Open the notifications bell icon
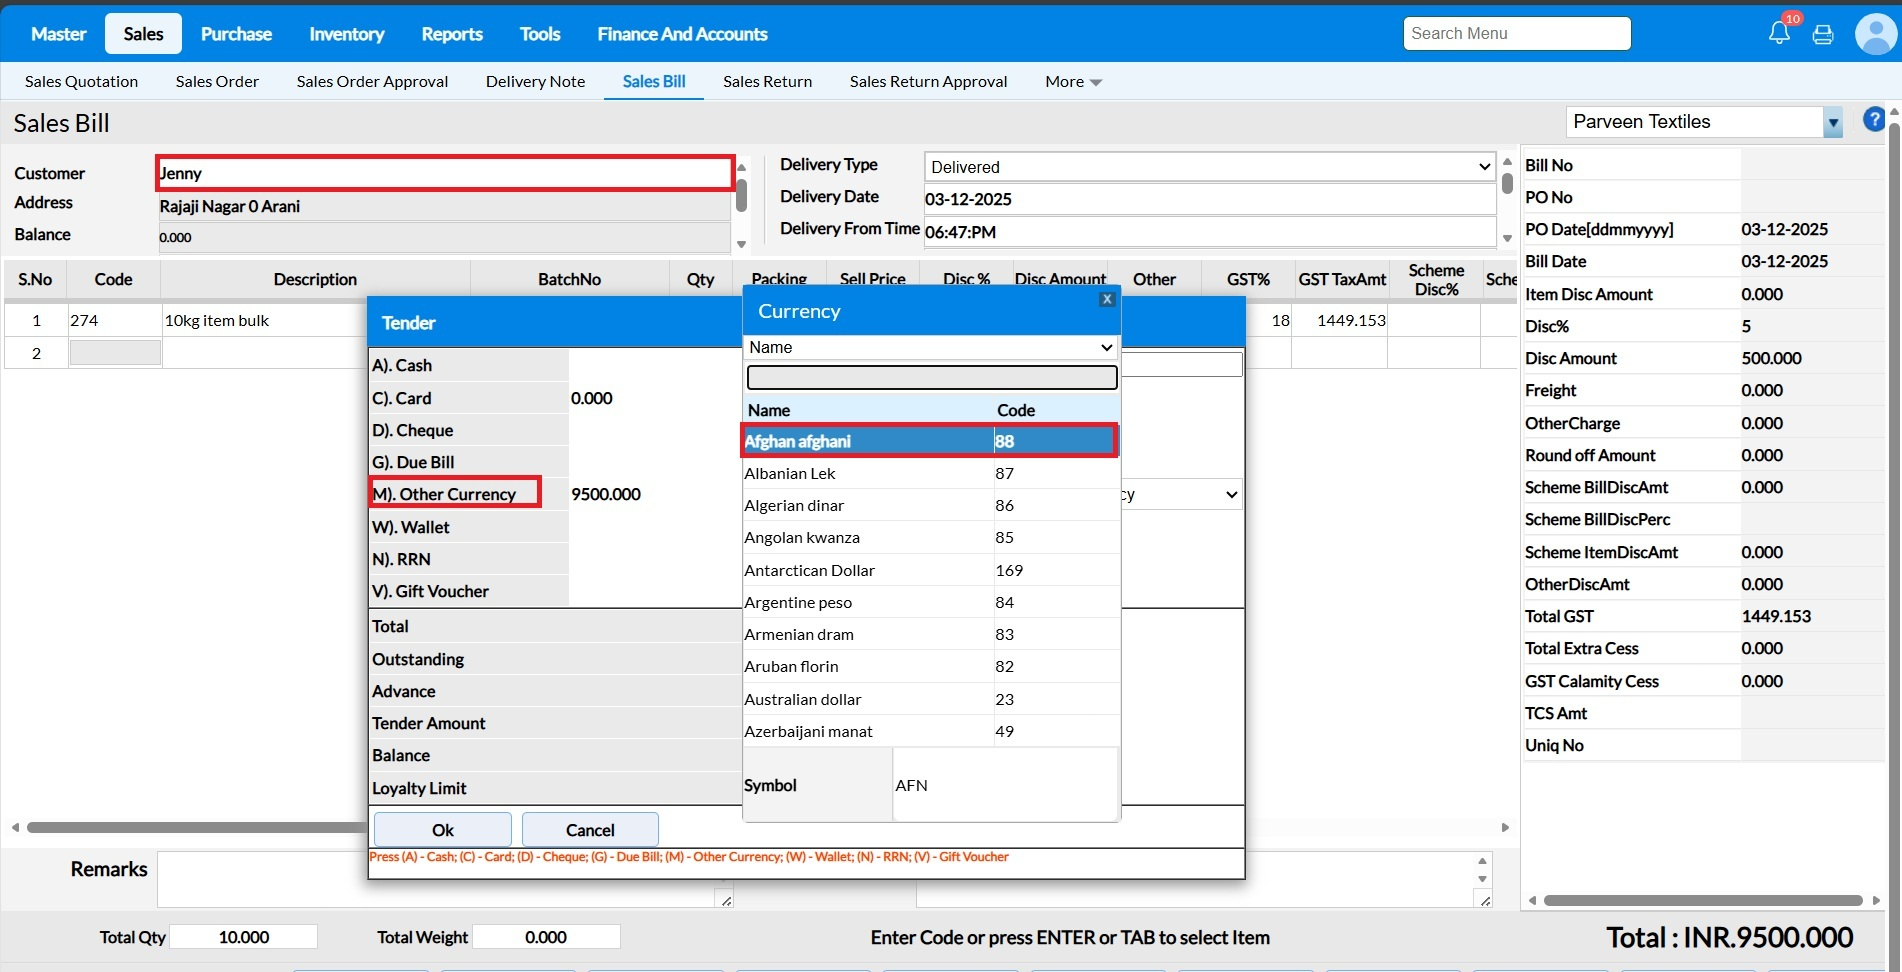 [x=1779, y=33]
